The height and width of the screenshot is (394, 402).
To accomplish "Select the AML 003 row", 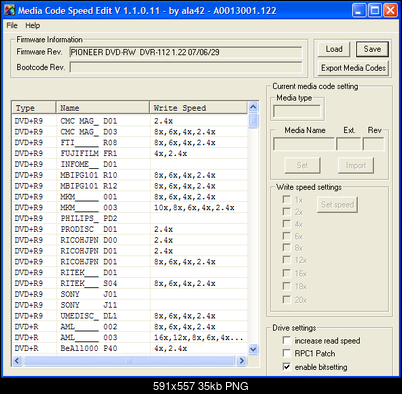I will tap(130, 338).
